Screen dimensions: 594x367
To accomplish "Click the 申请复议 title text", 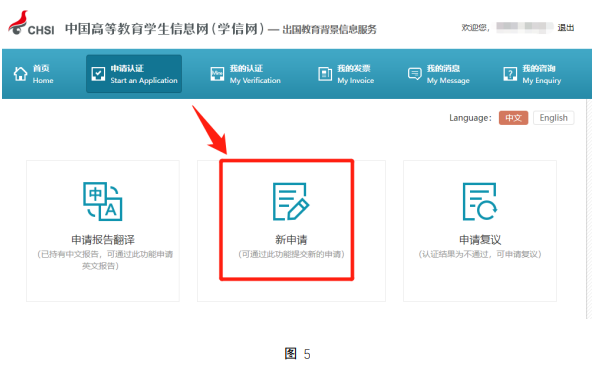I will 480,240.
